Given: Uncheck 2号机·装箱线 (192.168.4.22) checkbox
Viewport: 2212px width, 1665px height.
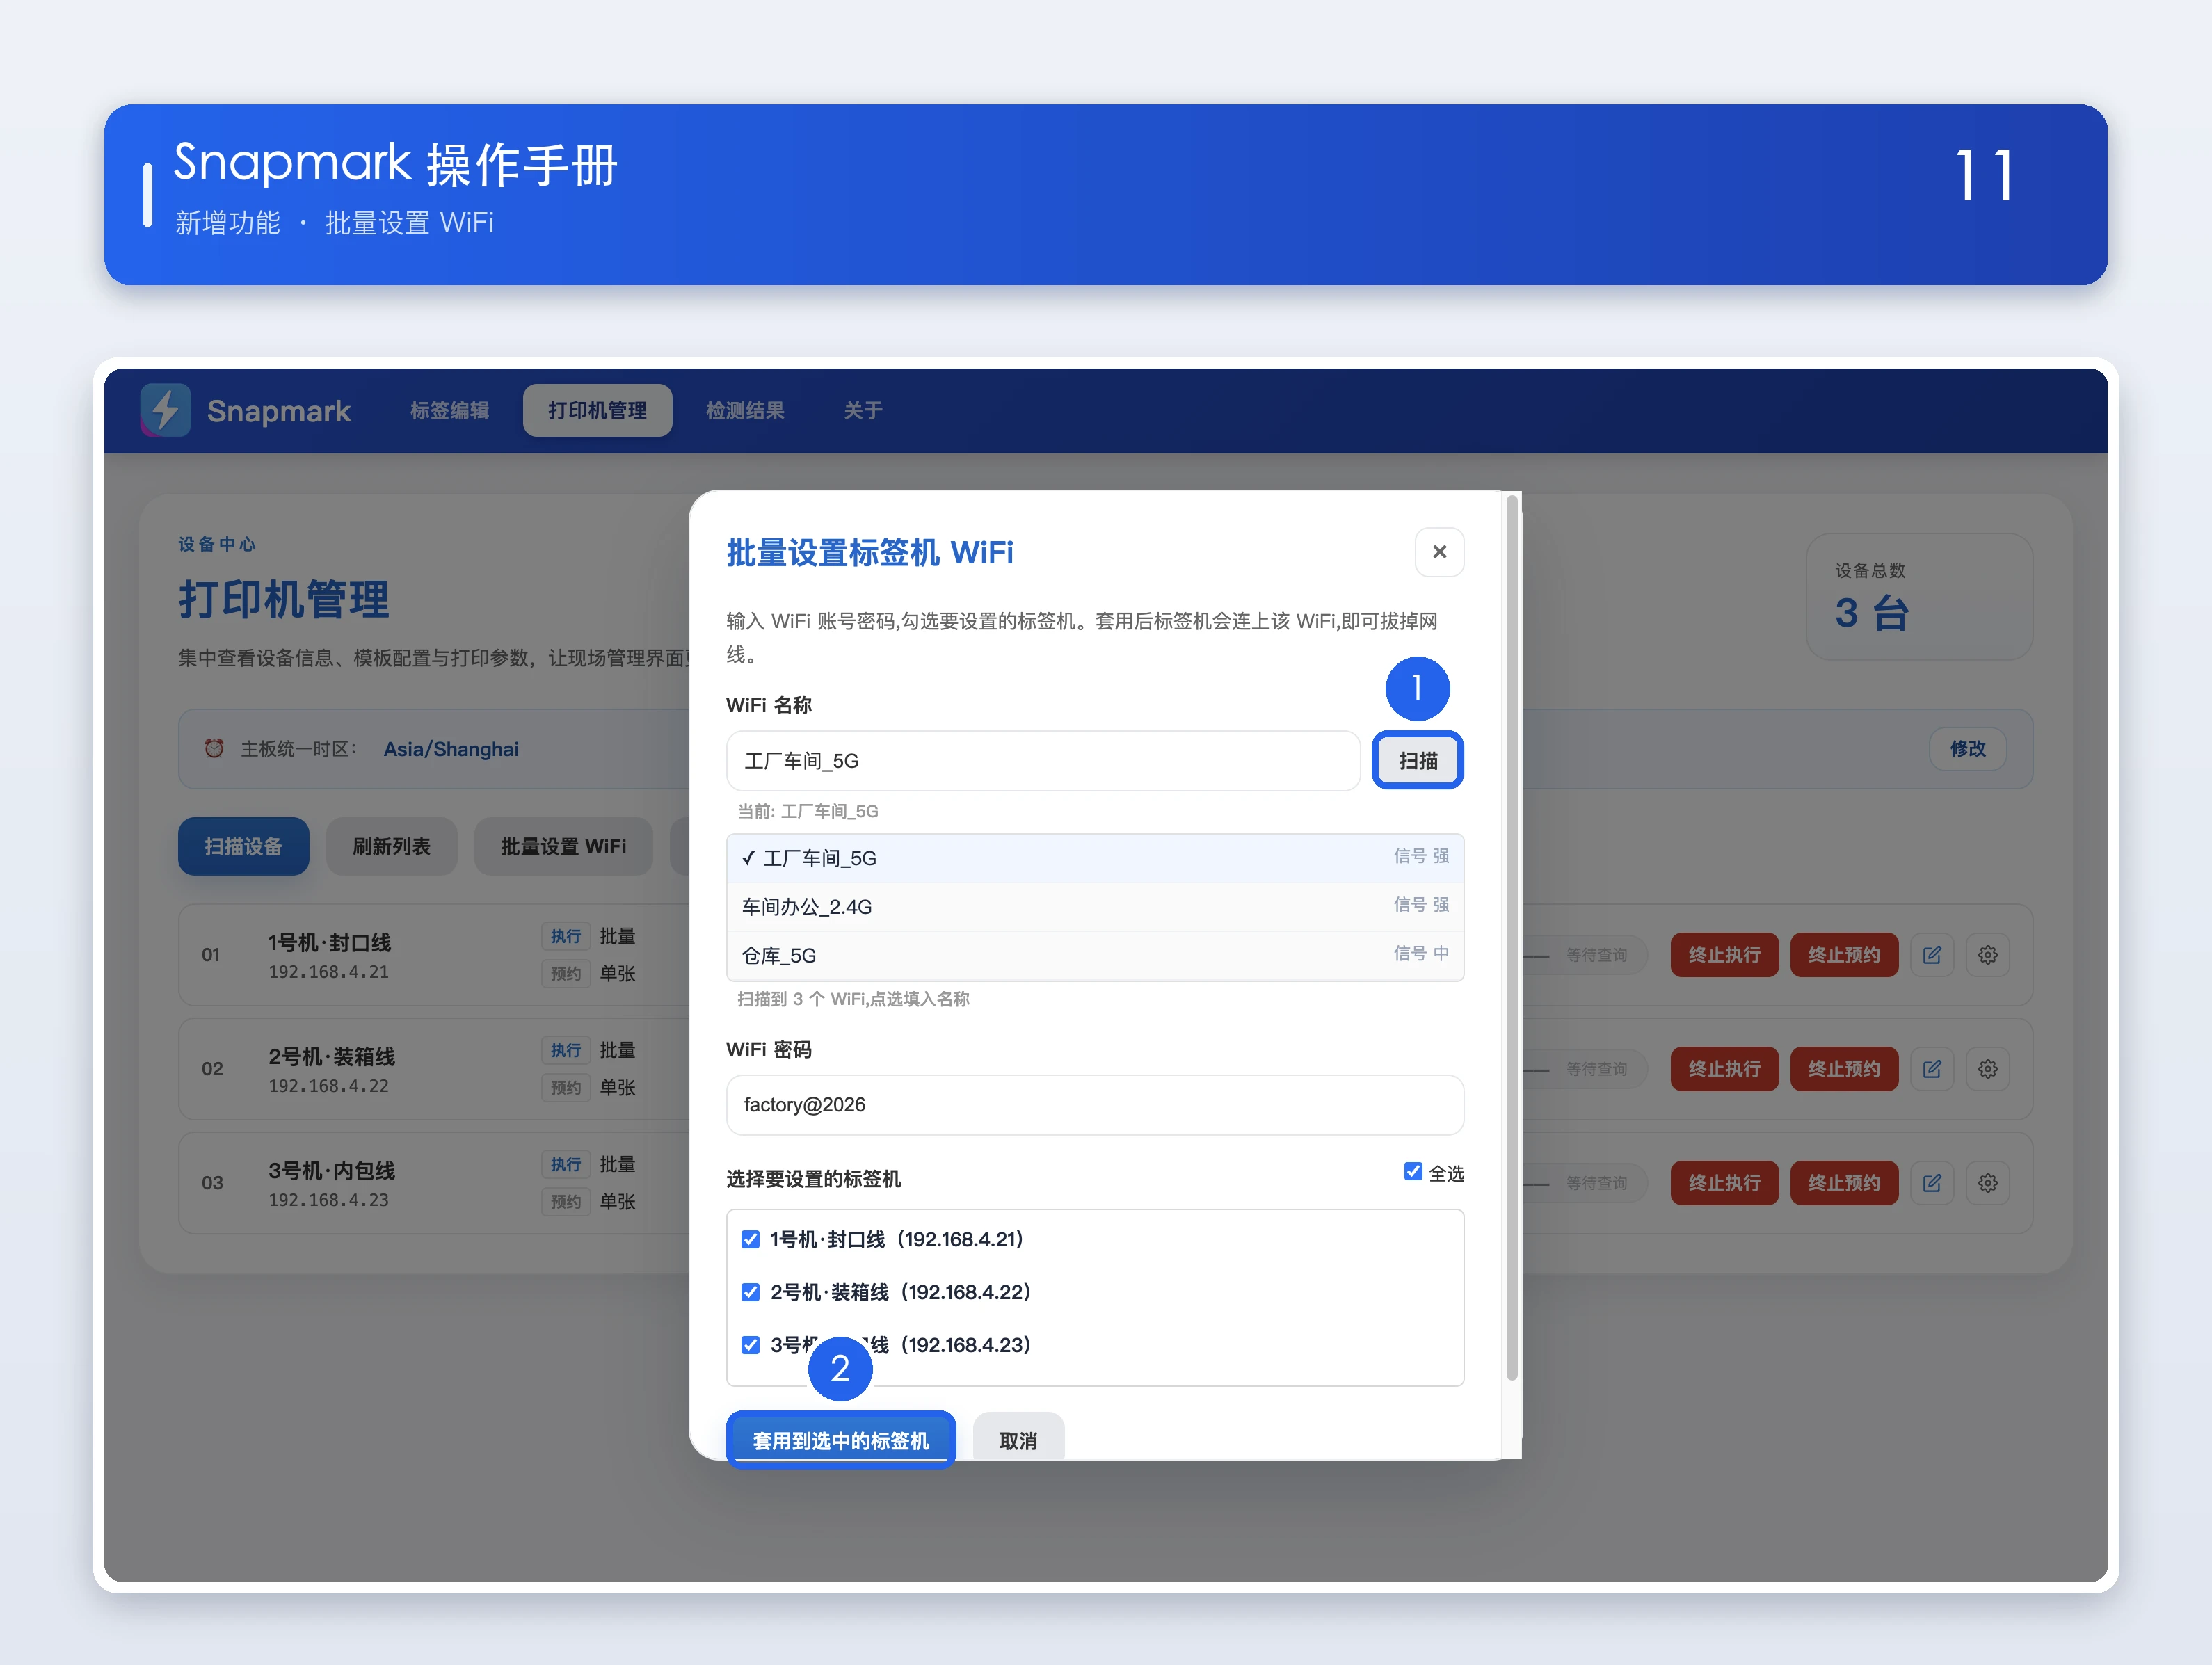Looking at the screenshot, I should pyautogui.click(x=750, y=1292).
